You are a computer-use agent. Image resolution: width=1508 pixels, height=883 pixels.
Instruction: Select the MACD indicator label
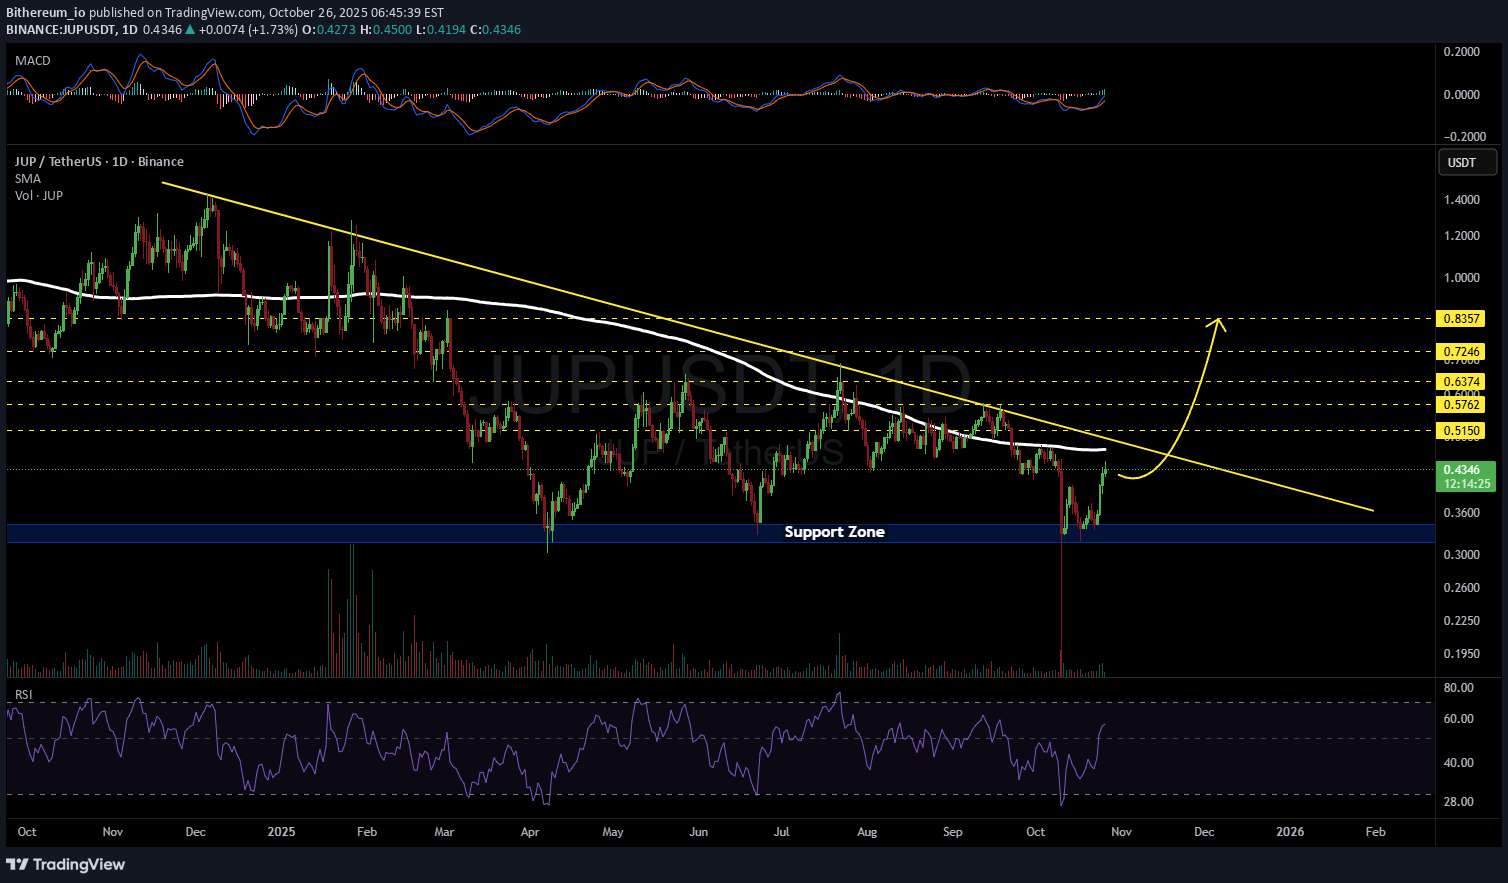(32, 61)
